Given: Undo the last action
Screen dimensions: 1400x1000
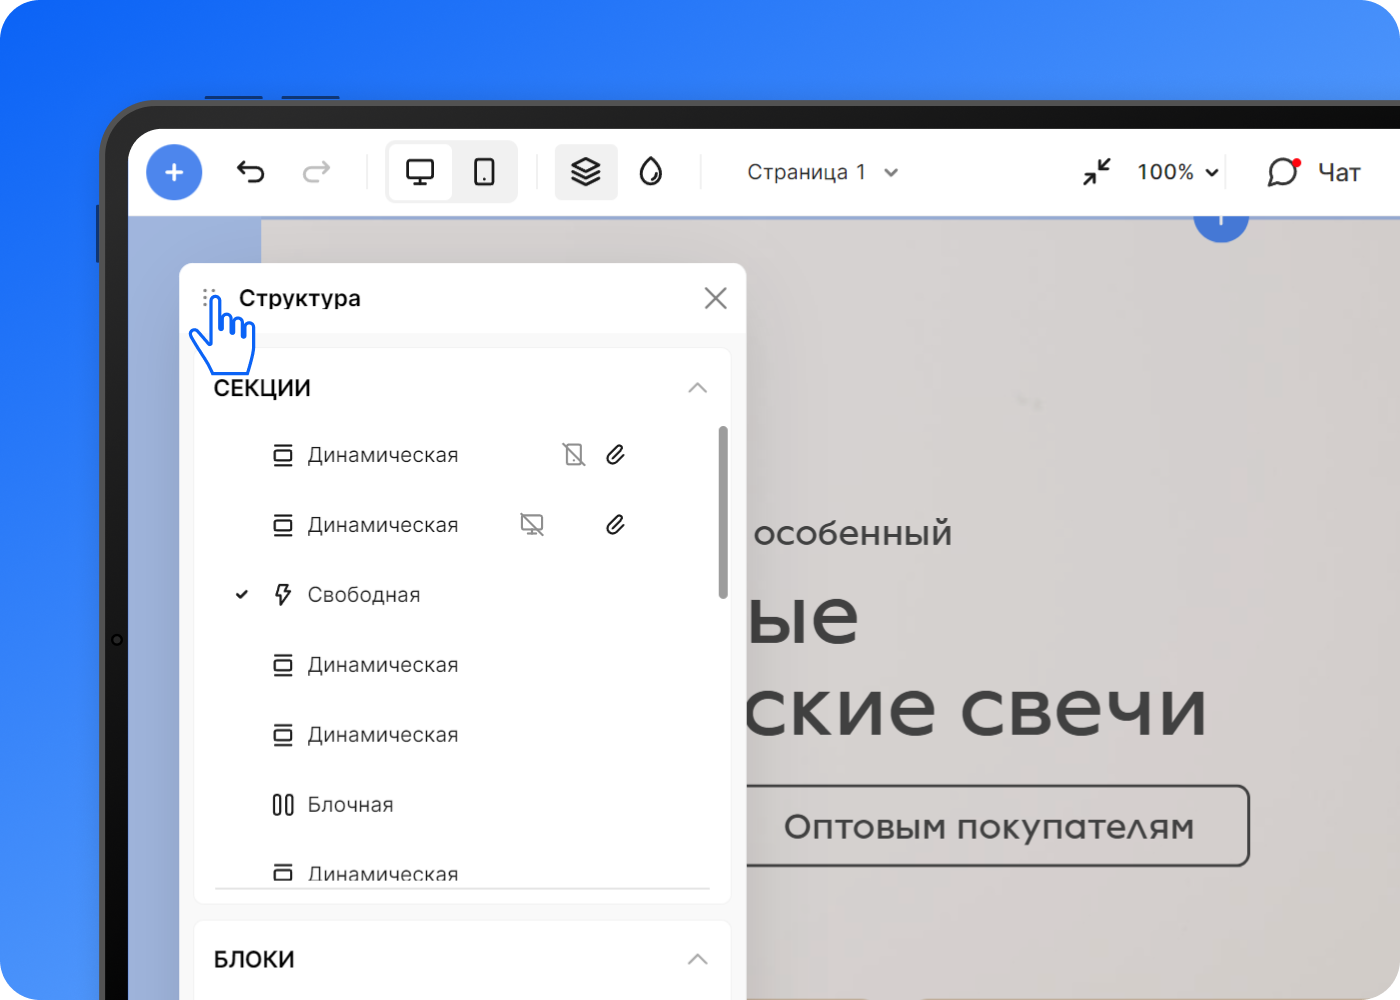Looking at the screenshot, I should (250, 172).
